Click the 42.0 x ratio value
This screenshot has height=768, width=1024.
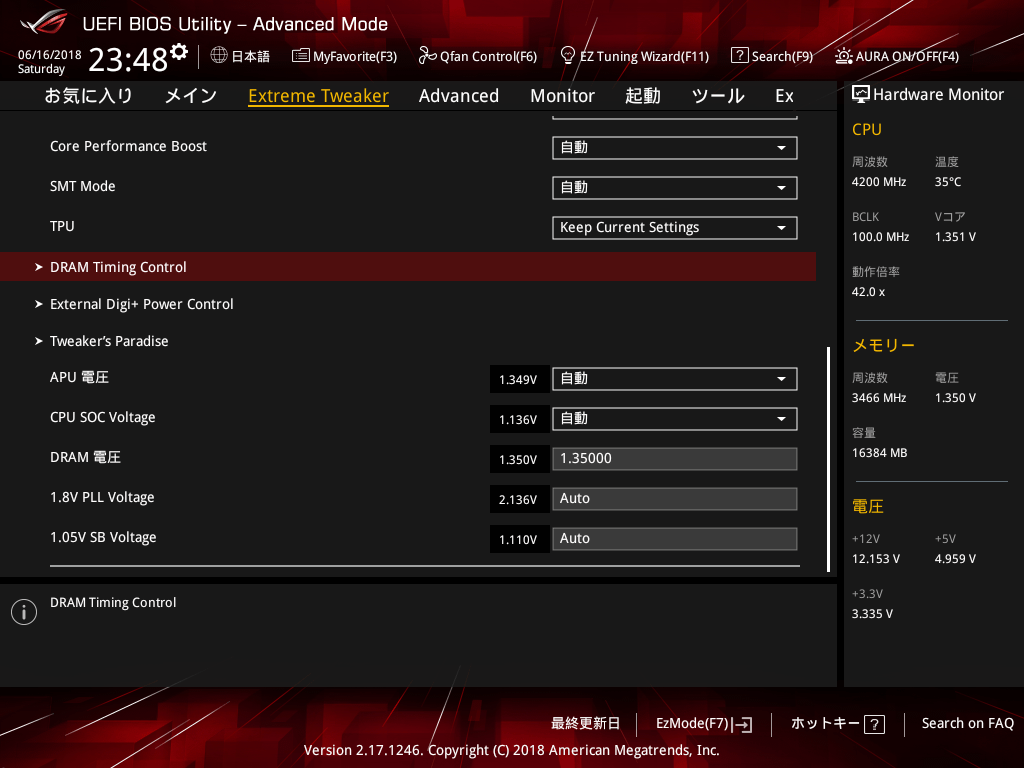[x=869, y=292]
